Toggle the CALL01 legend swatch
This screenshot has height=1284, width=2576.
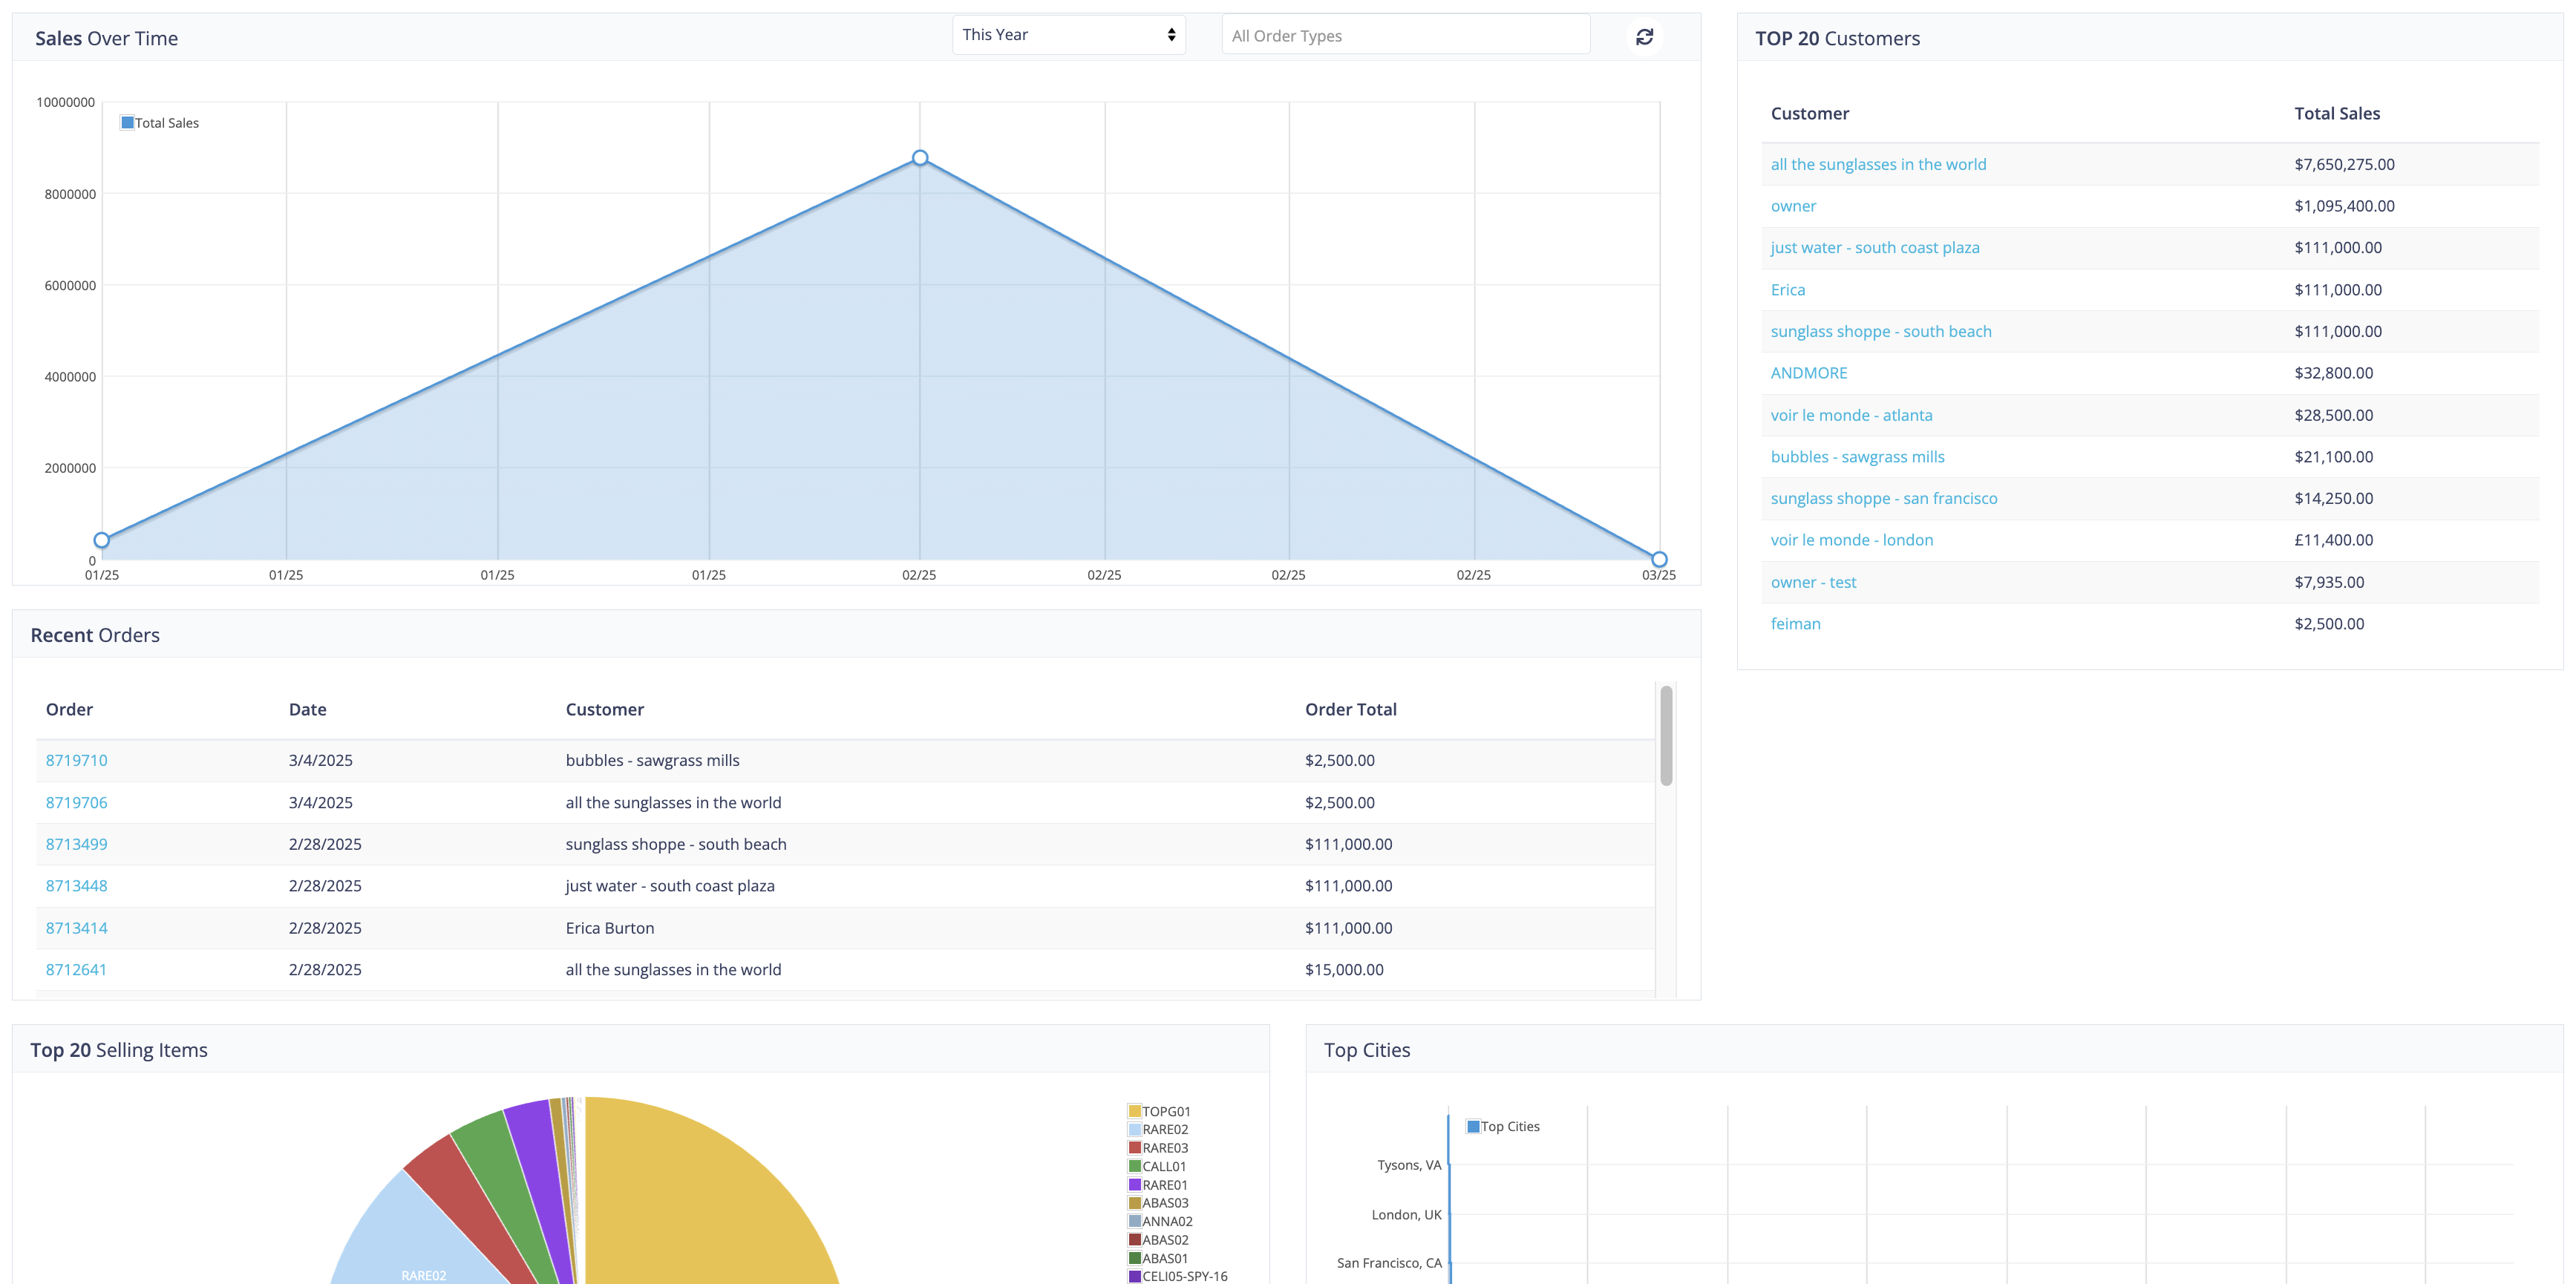tap(1135, 1166)
